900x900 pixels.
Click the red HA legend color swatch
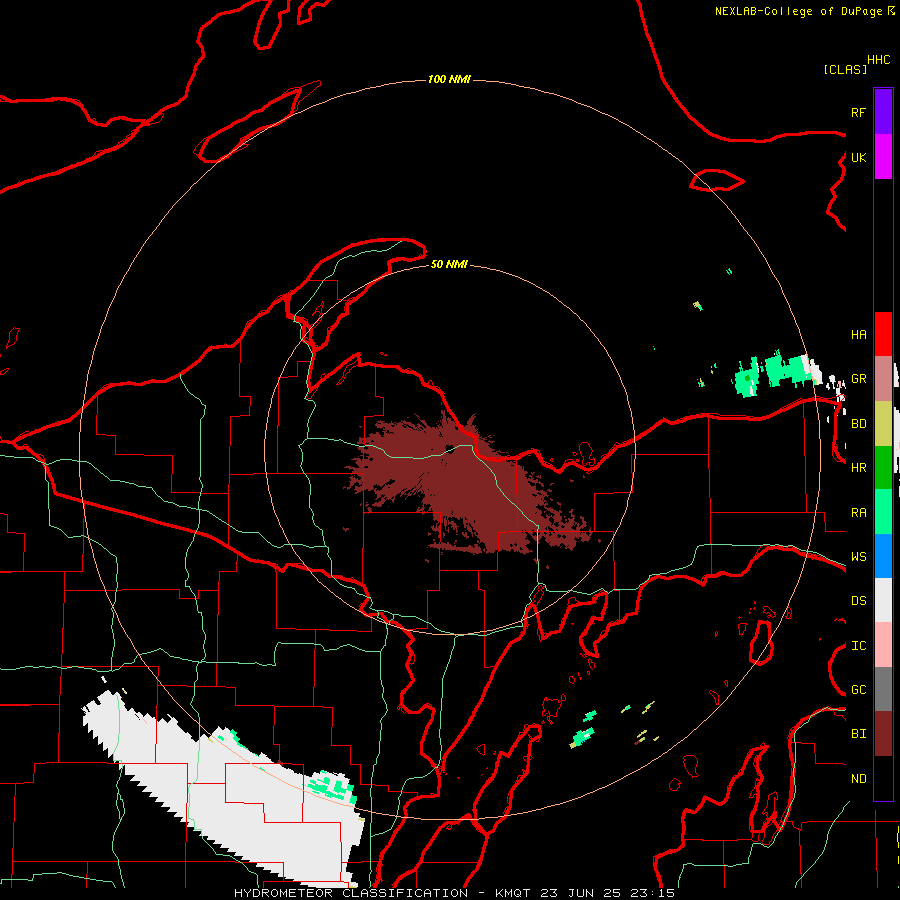tap(883, 334)
